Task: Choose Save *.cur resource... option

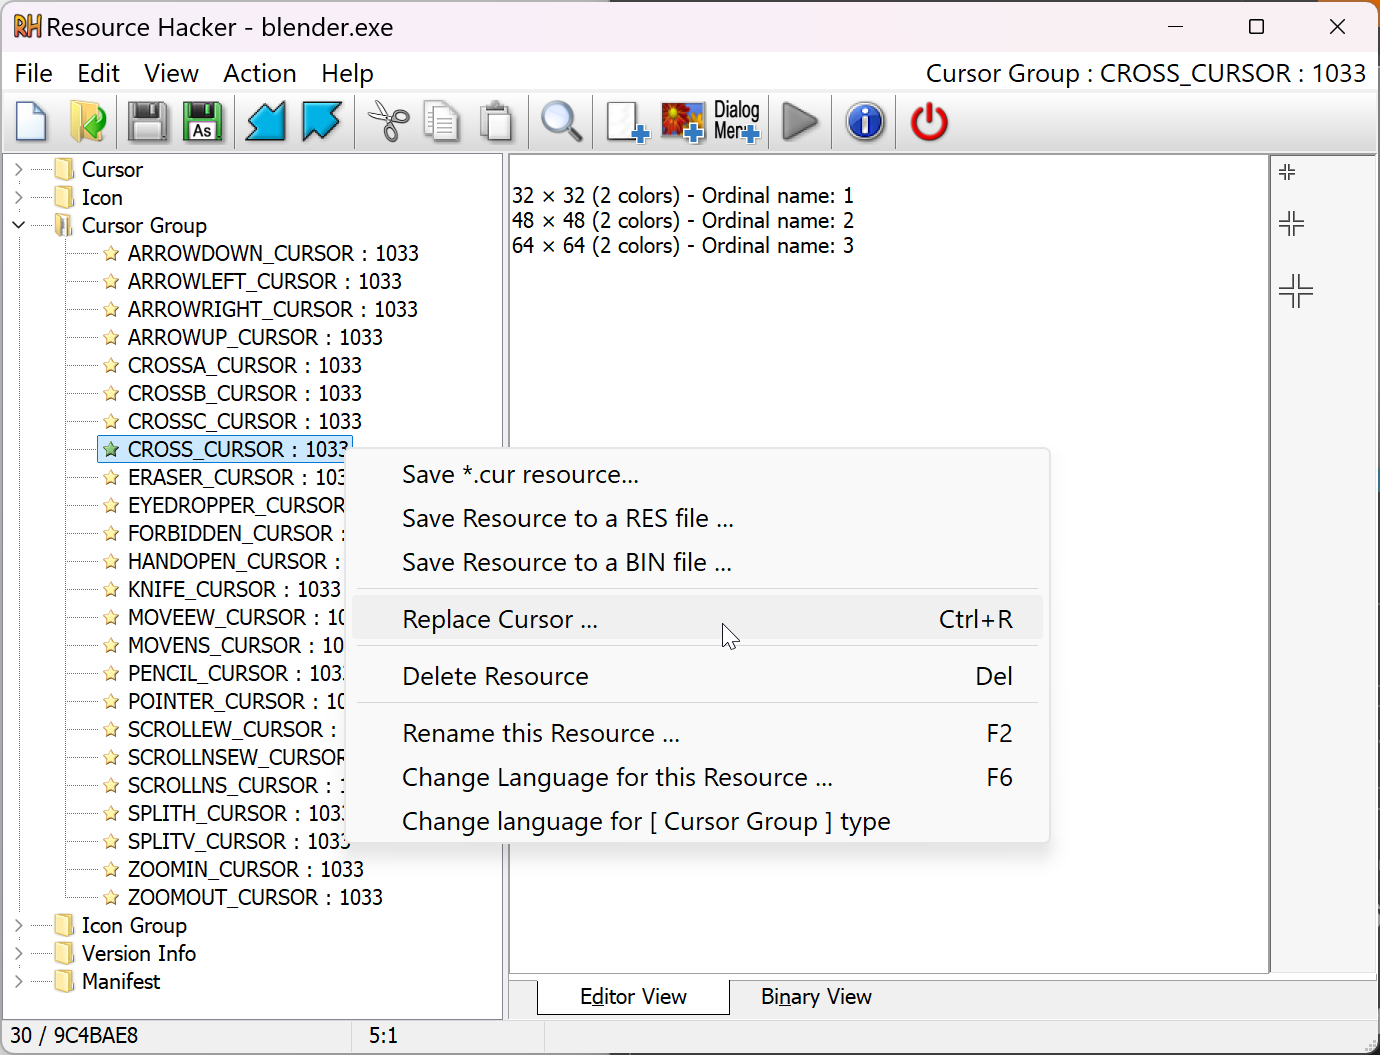Action: 698,475
